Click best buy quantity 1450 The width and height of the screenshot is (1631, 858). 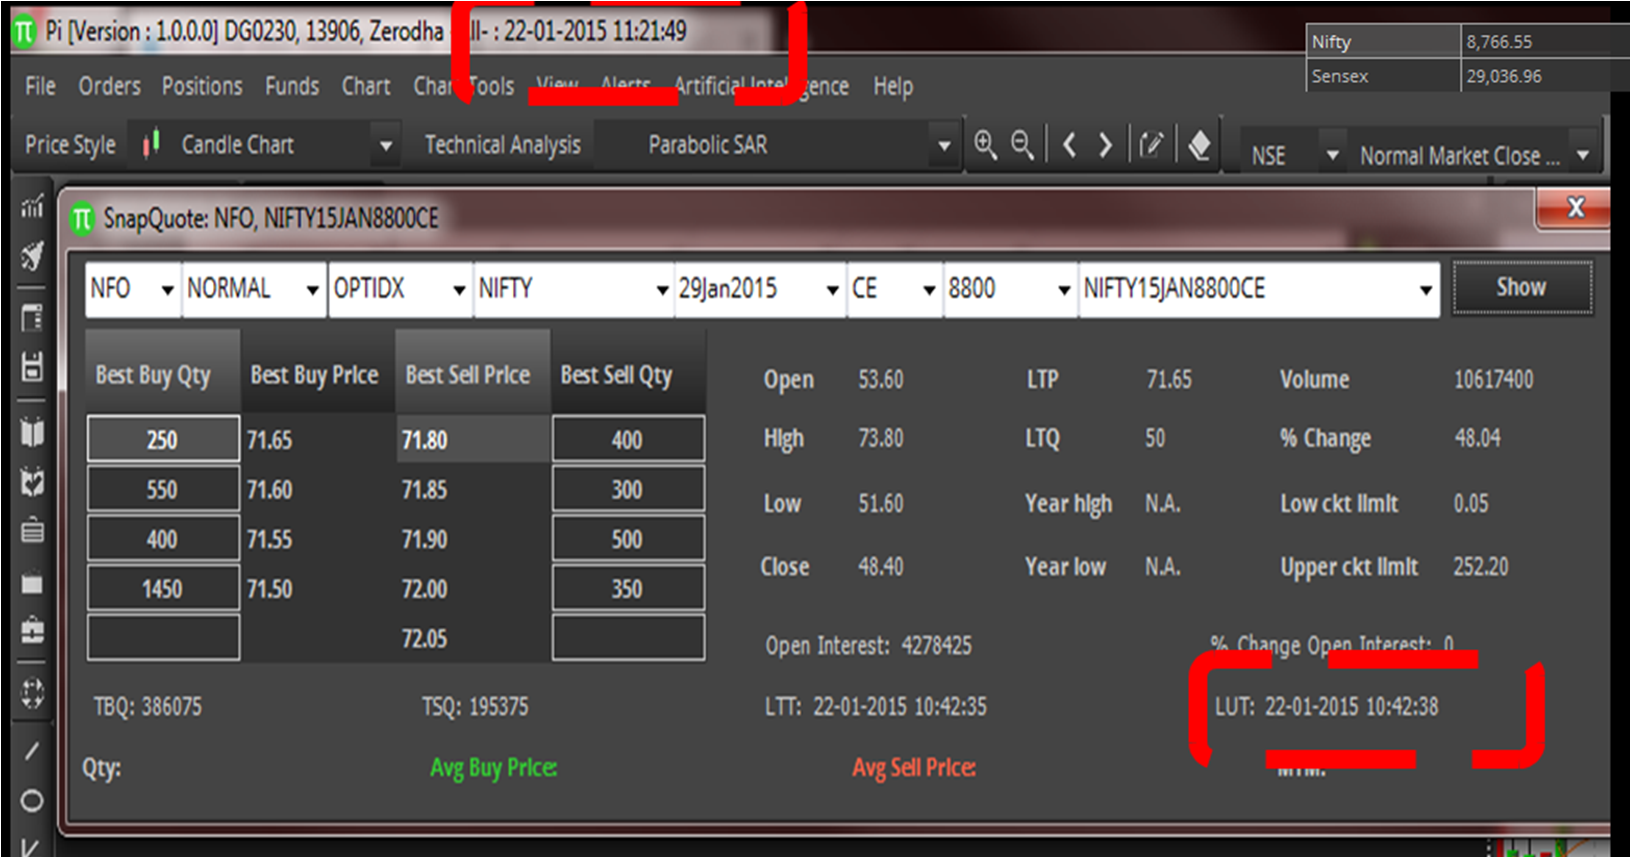coord(163,588)
